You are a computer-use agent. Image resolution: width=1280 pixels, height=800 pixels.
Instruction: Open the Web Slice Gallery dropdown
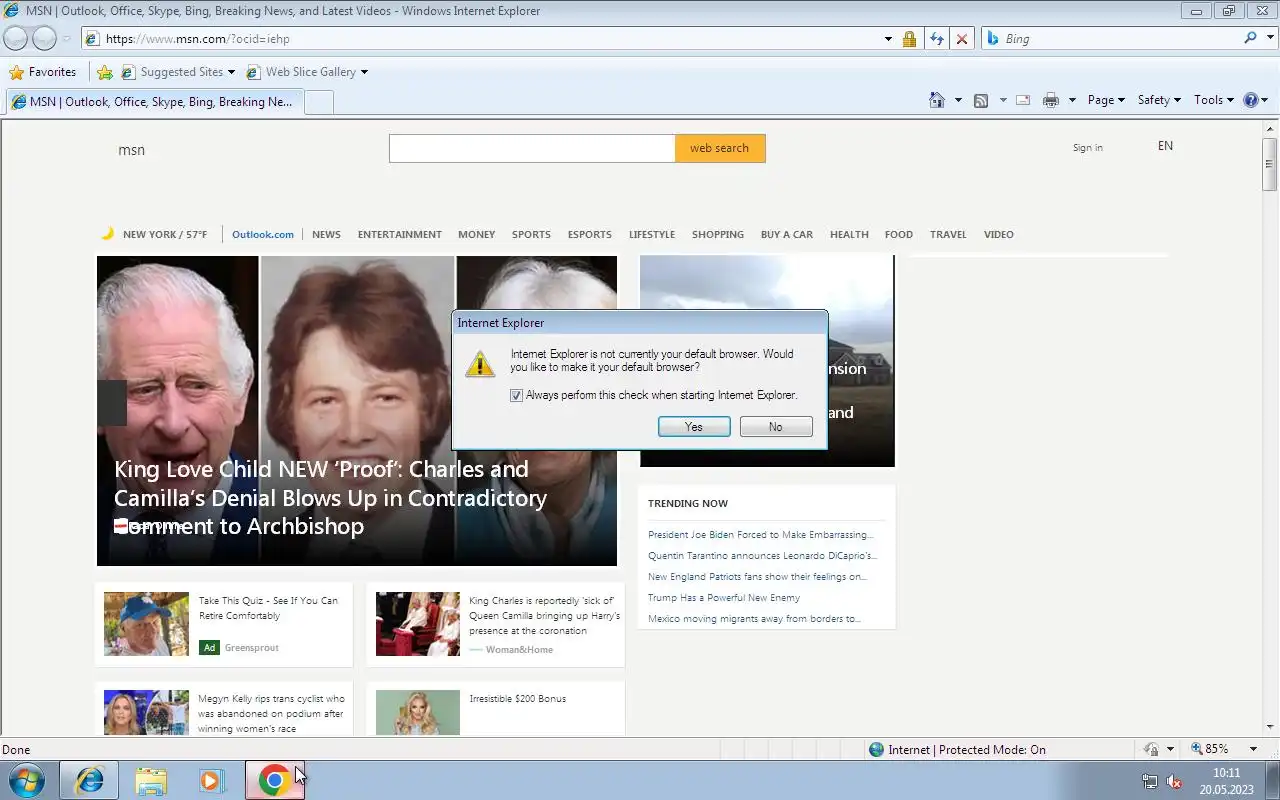(364, 72)
